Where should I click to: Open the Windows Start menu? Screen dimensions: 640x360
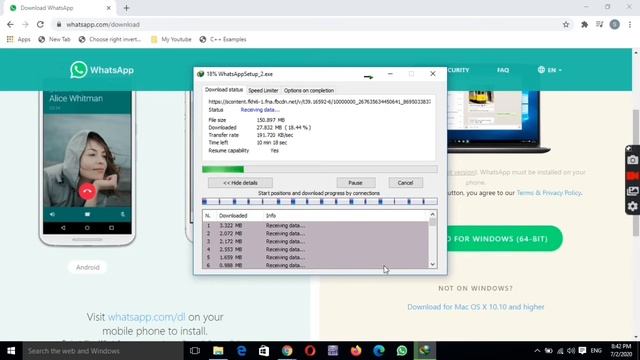(x=11, y=351)
